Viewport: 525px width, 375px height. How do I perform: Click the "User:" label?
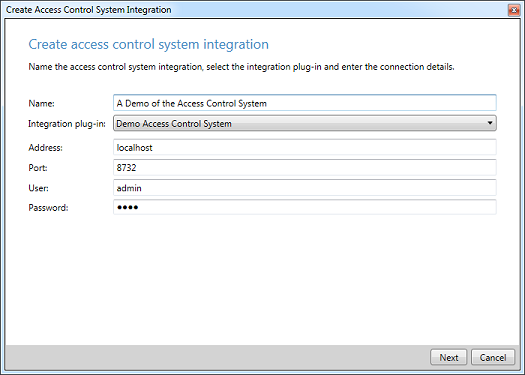[x=39, y=188]
